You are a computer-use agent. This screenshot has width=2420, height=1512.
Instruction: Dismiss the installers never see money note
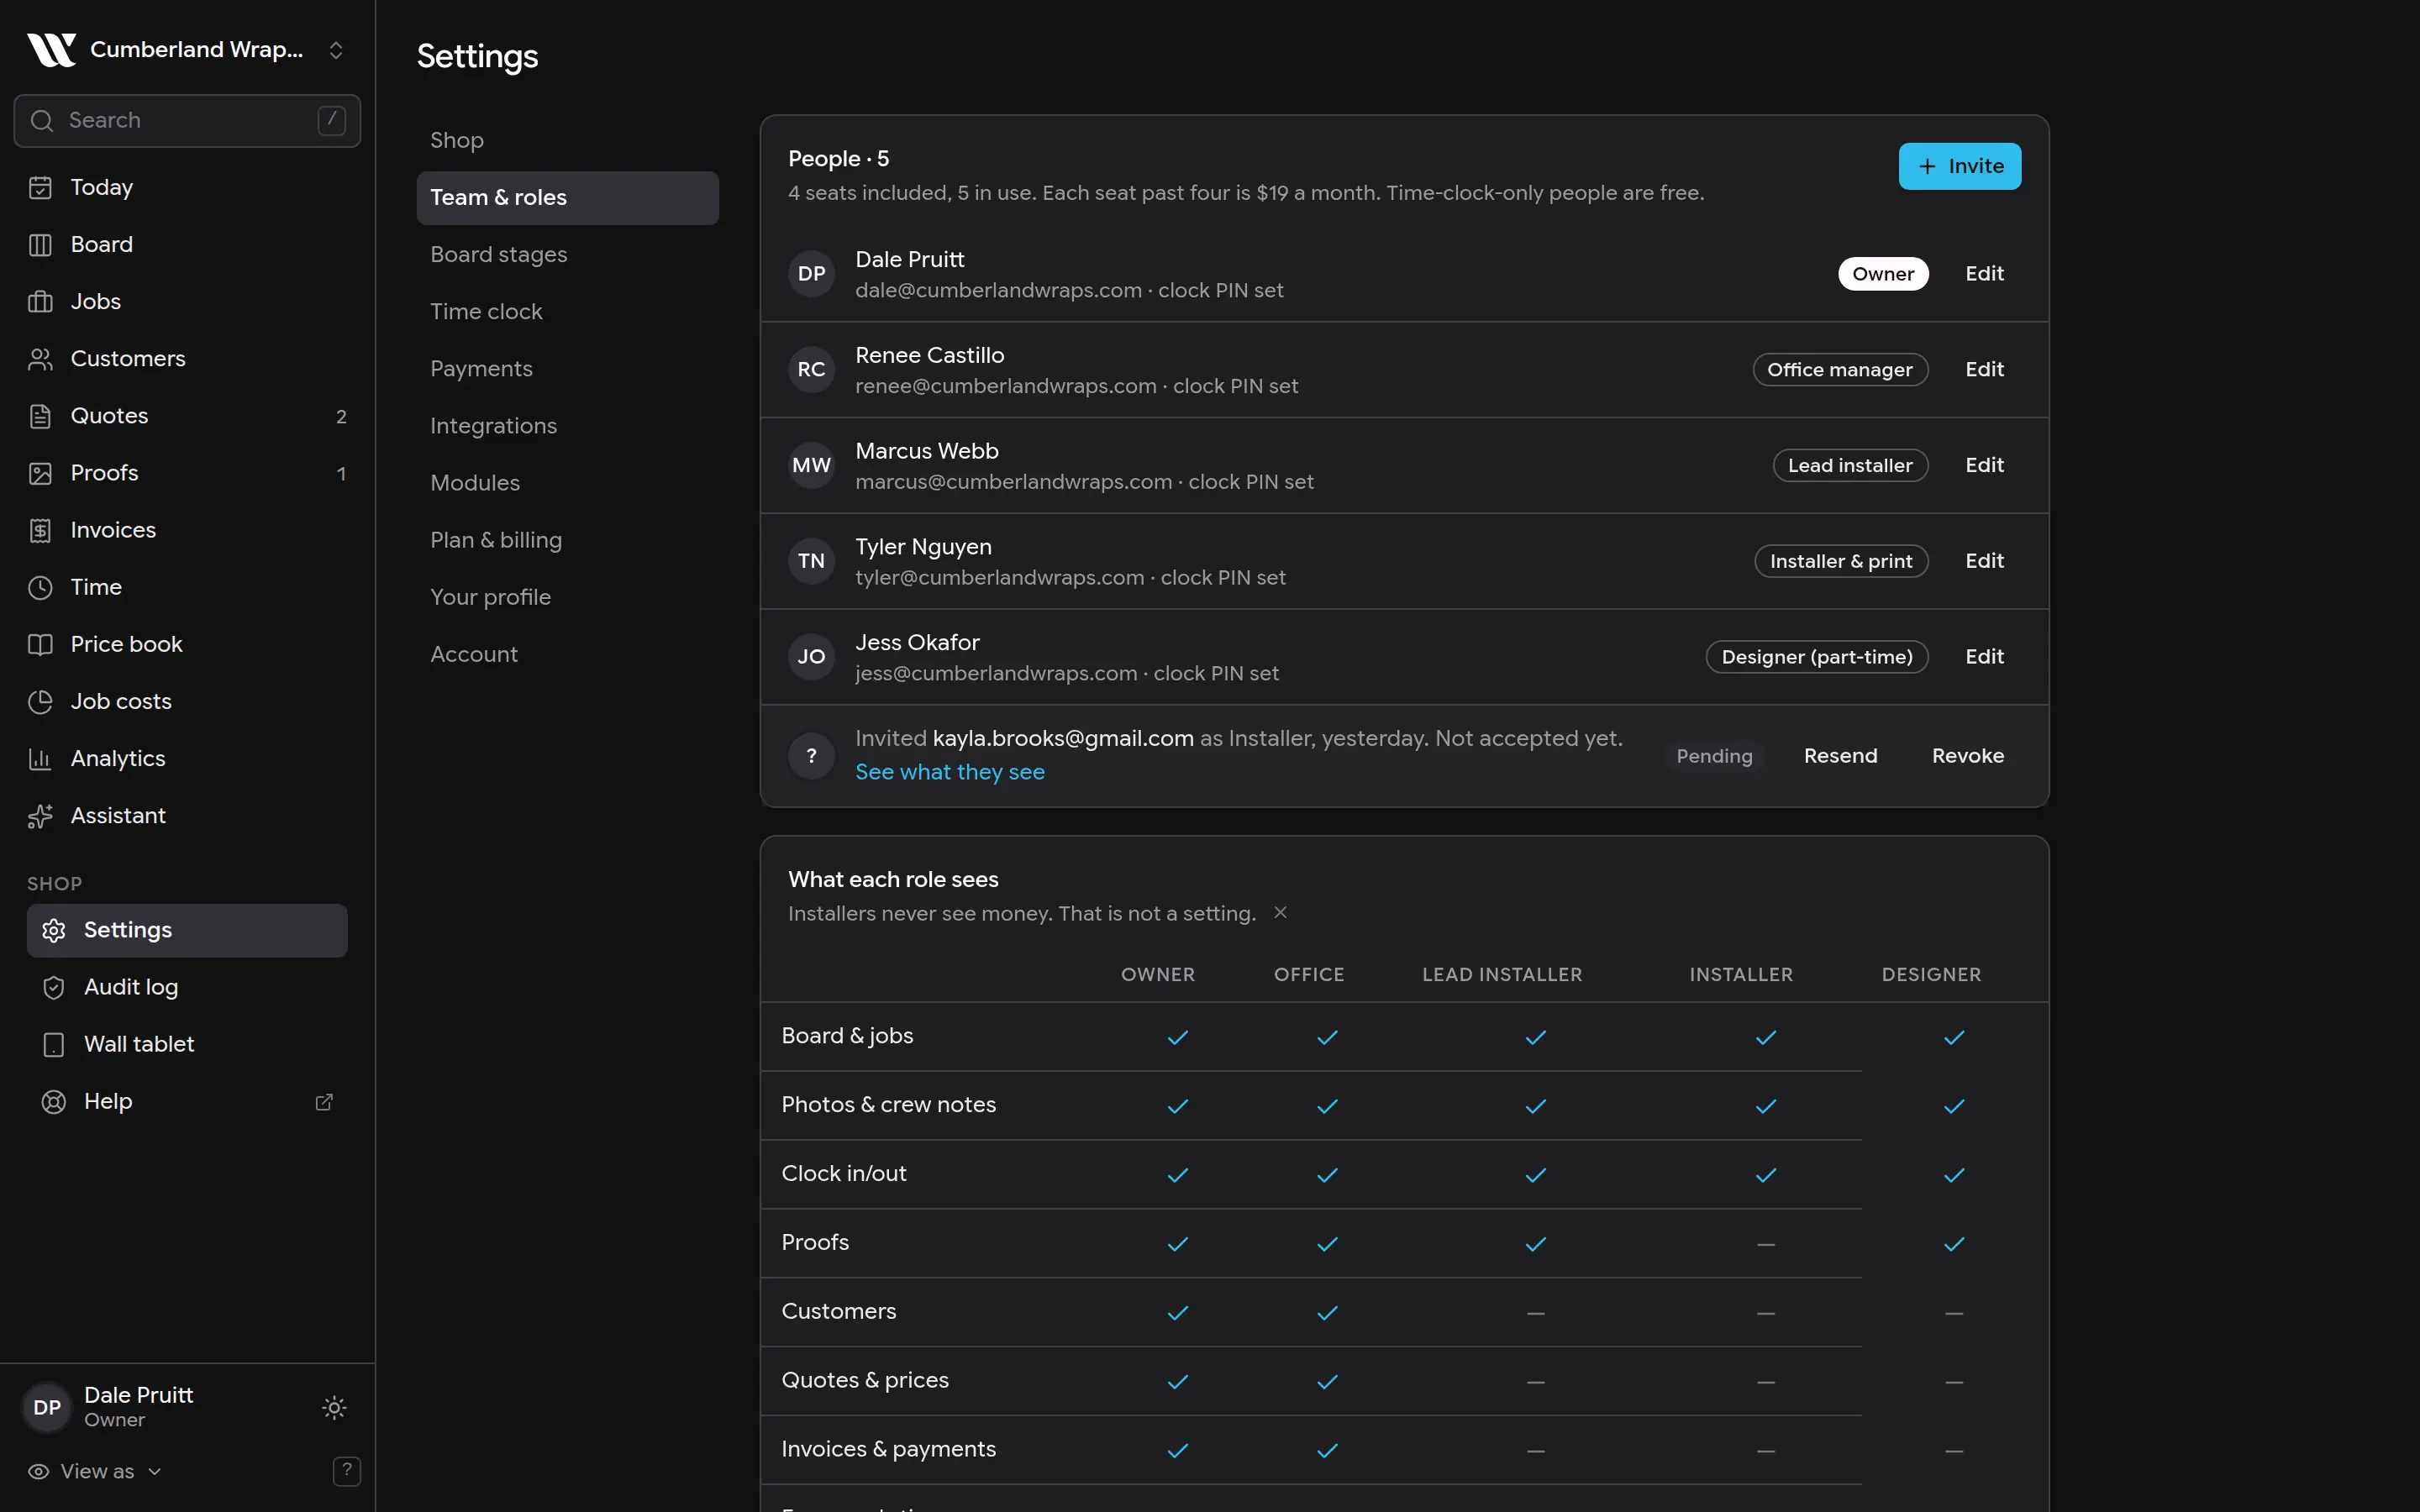point(1280,913)
